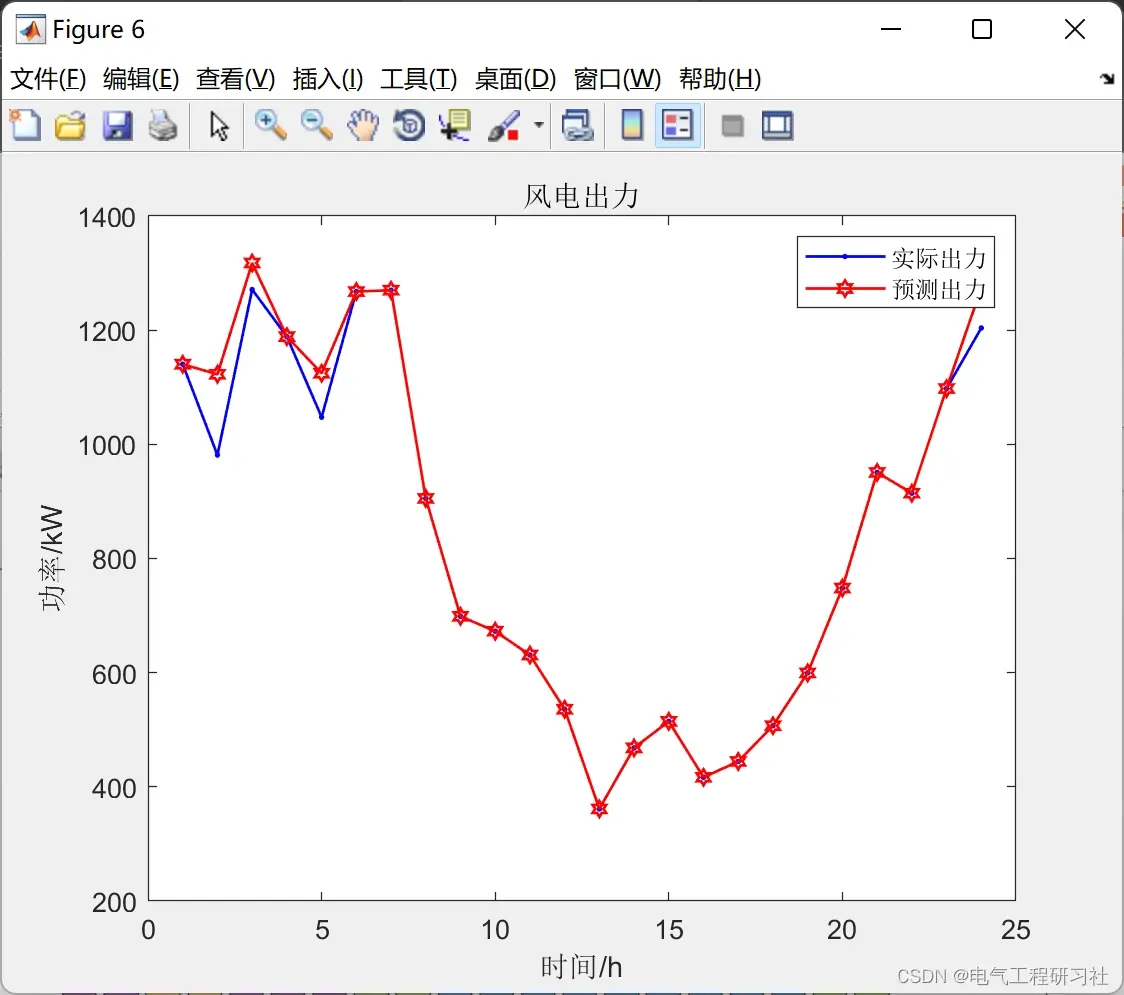
Task: Save figure using the floppy disk icon
Action: click(x=117, y=125)
